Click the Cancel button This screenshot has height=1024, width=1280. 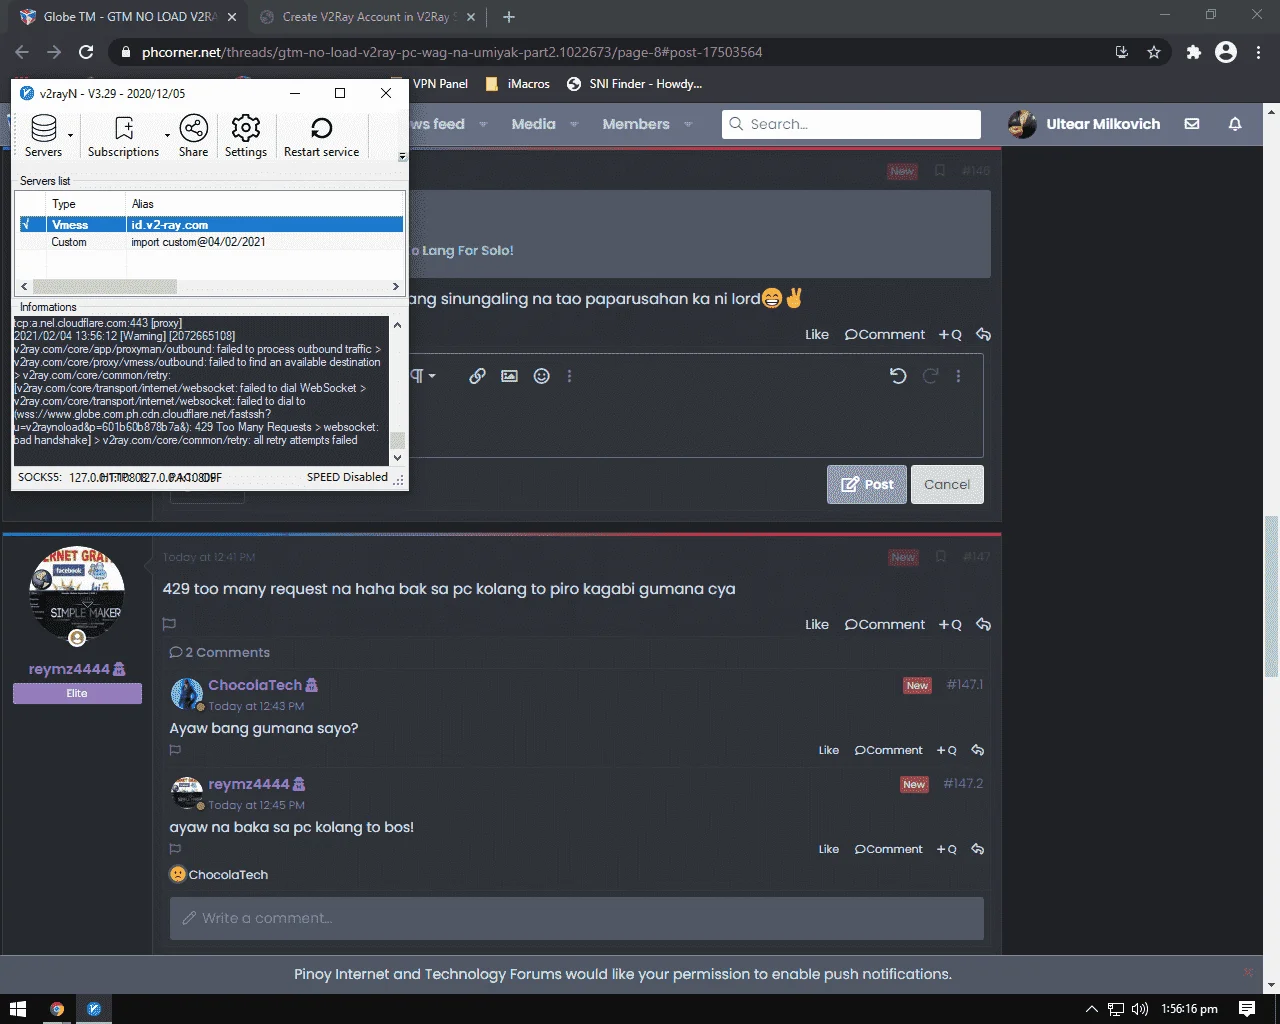tap(947, 484)
